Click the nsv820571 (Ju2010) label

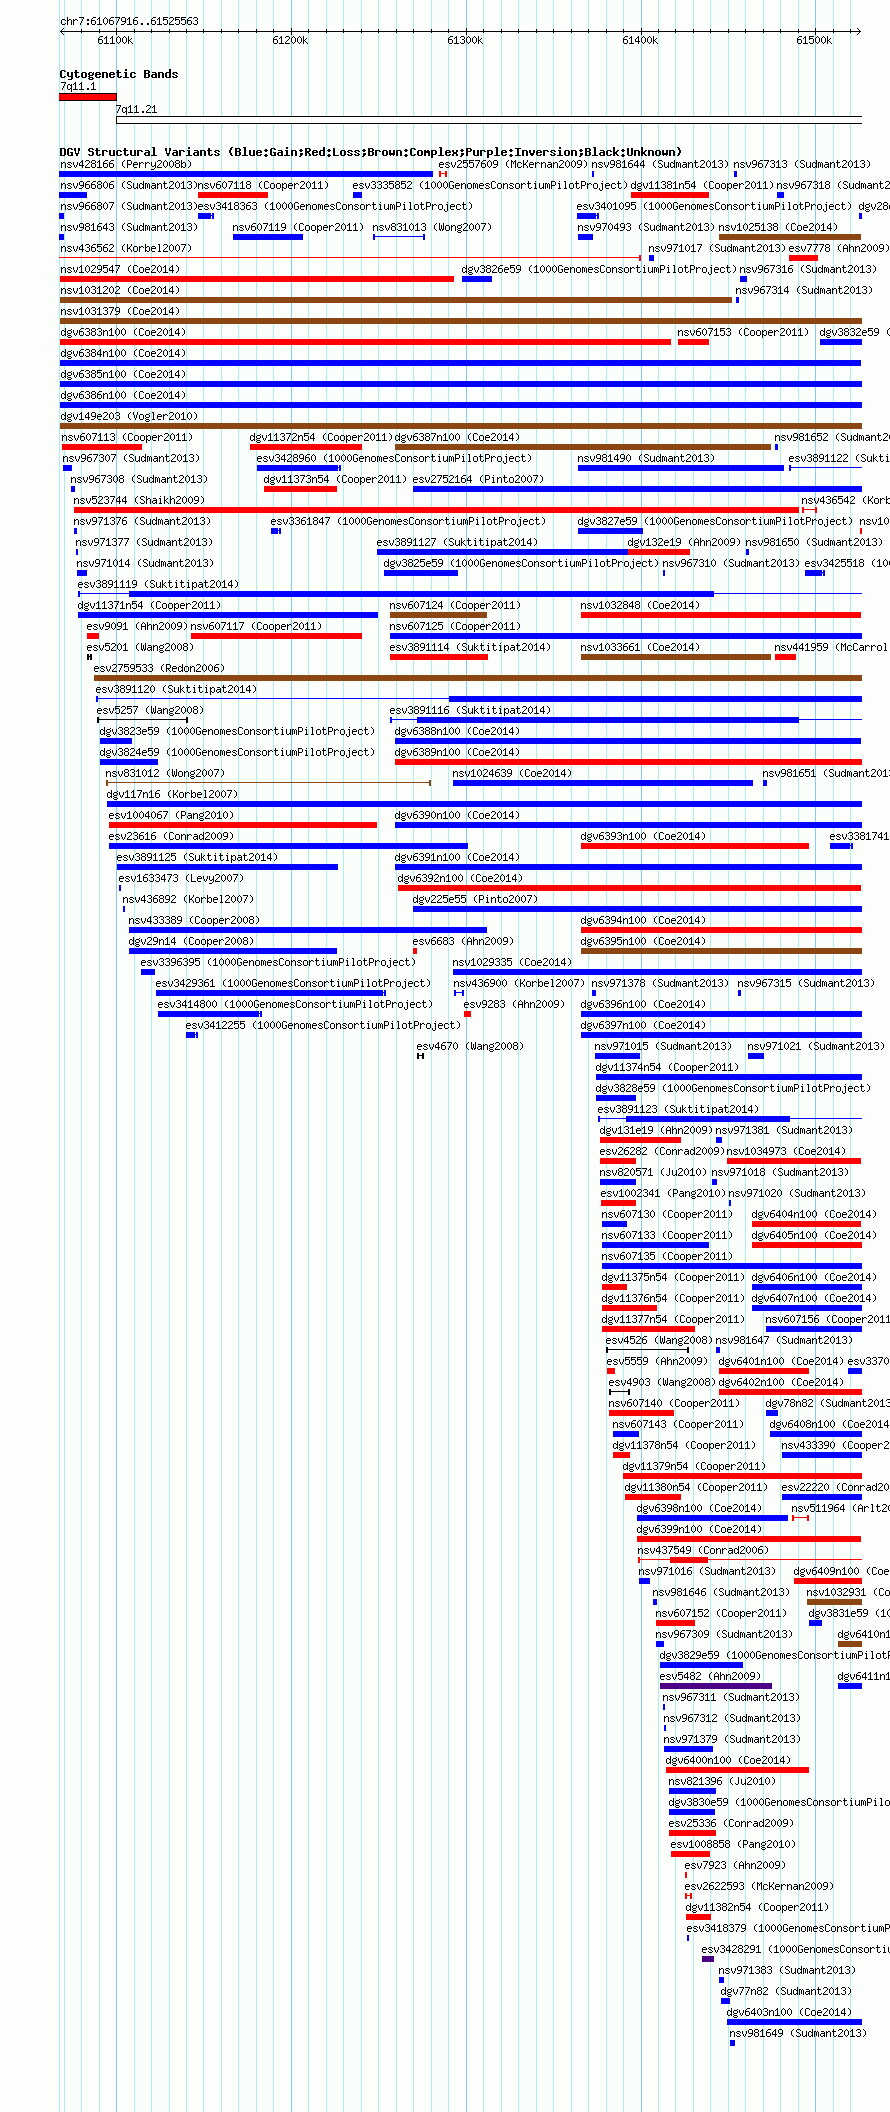pyautogui.click(x=654, y=1172)
